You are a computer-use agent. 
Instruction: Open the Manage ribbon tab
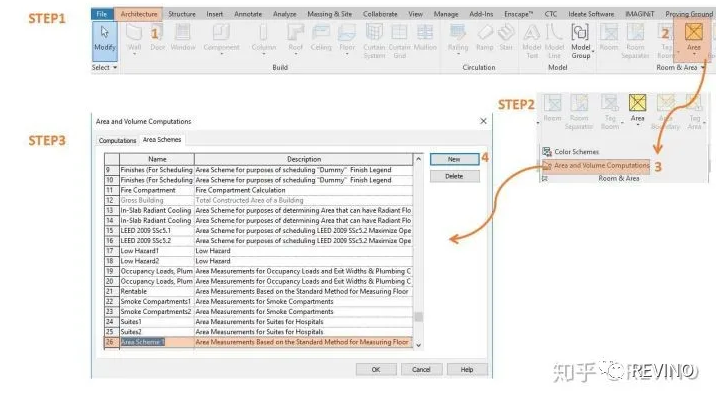(x=446, y=14)
